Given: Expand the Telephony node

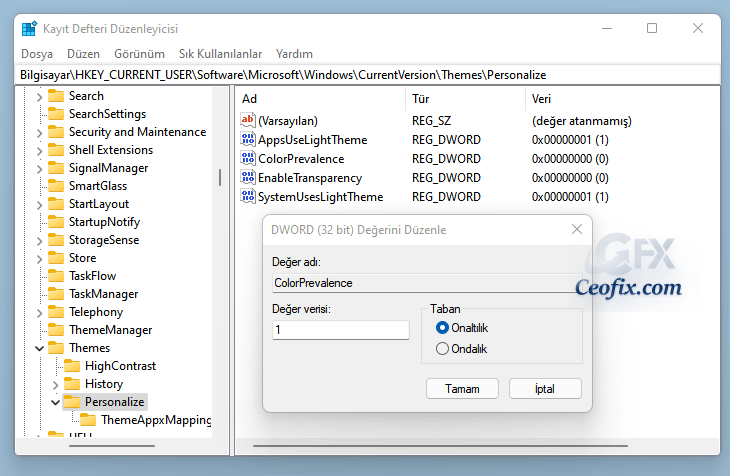Looking at the screenshot, I should (39, 313).
